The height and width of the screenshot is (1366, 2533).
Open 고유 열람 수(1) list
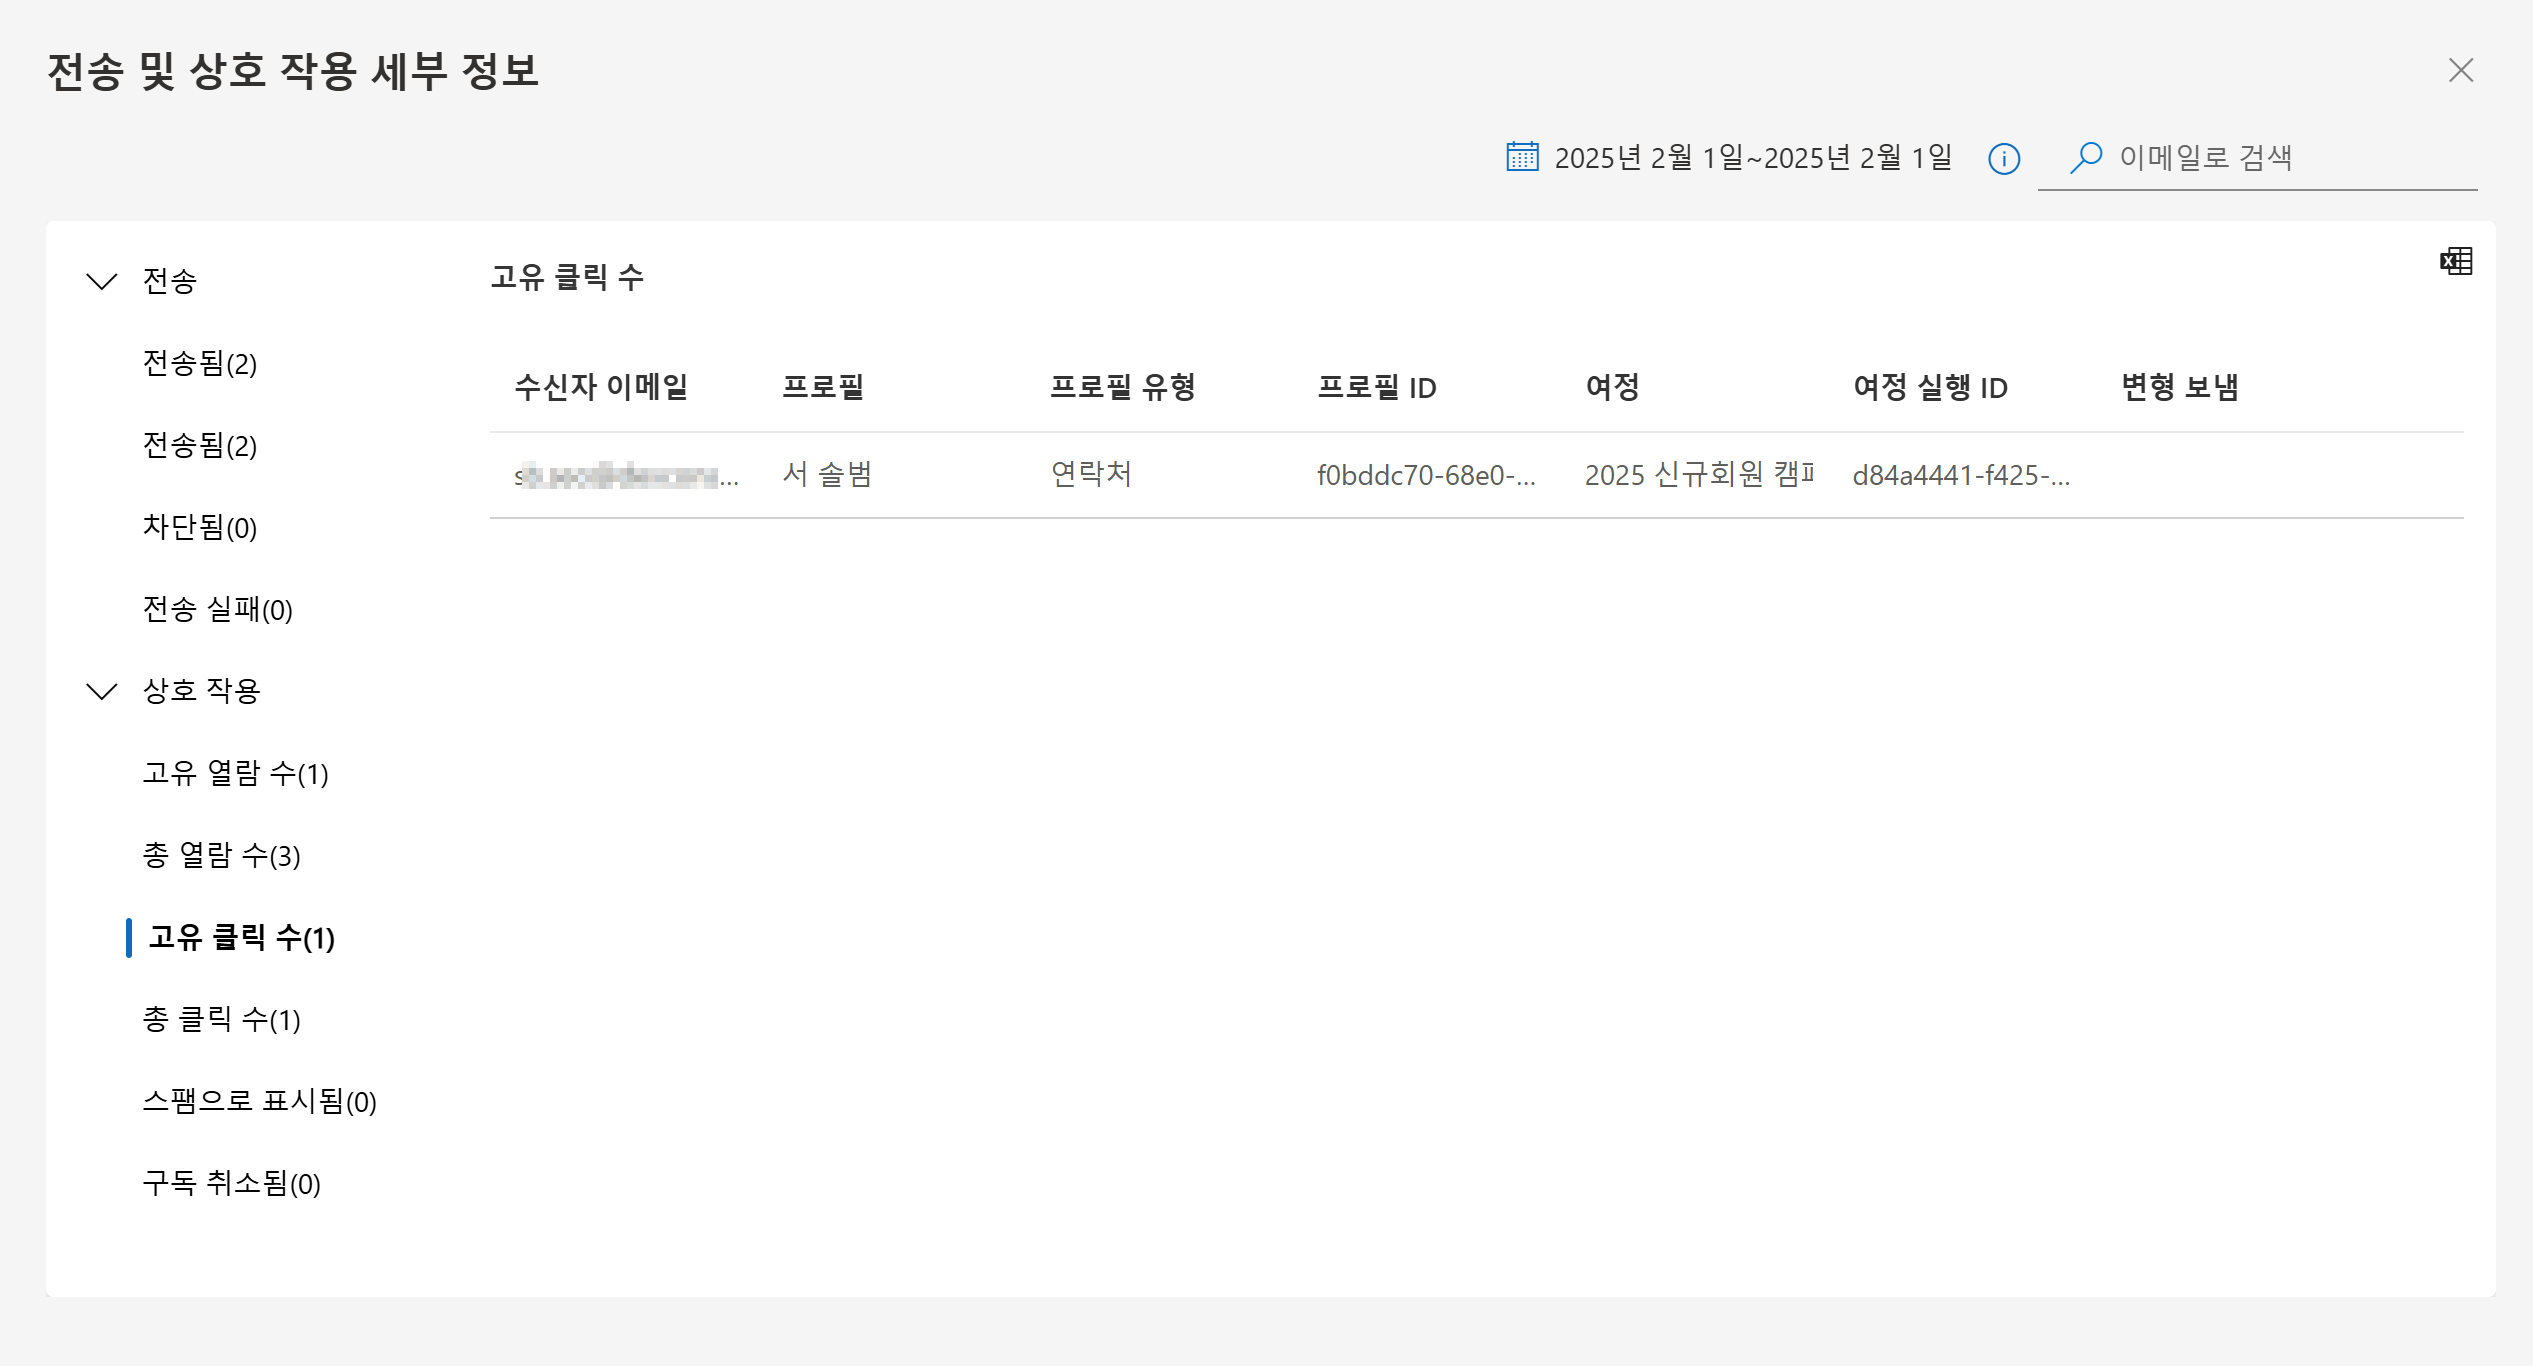coord(235,773)
